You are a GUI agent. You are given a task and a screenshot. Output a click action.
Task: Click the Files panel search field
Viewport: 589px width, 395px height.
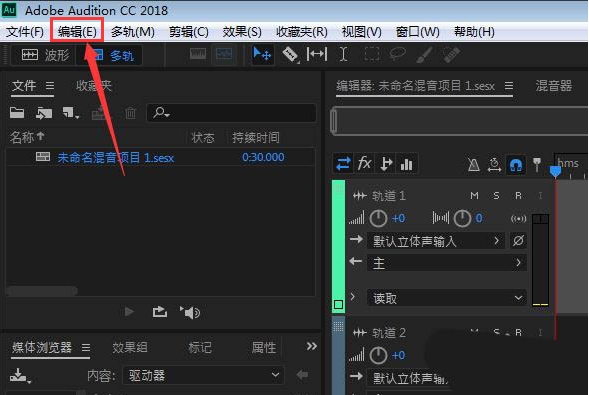click(x=231, y=113)
